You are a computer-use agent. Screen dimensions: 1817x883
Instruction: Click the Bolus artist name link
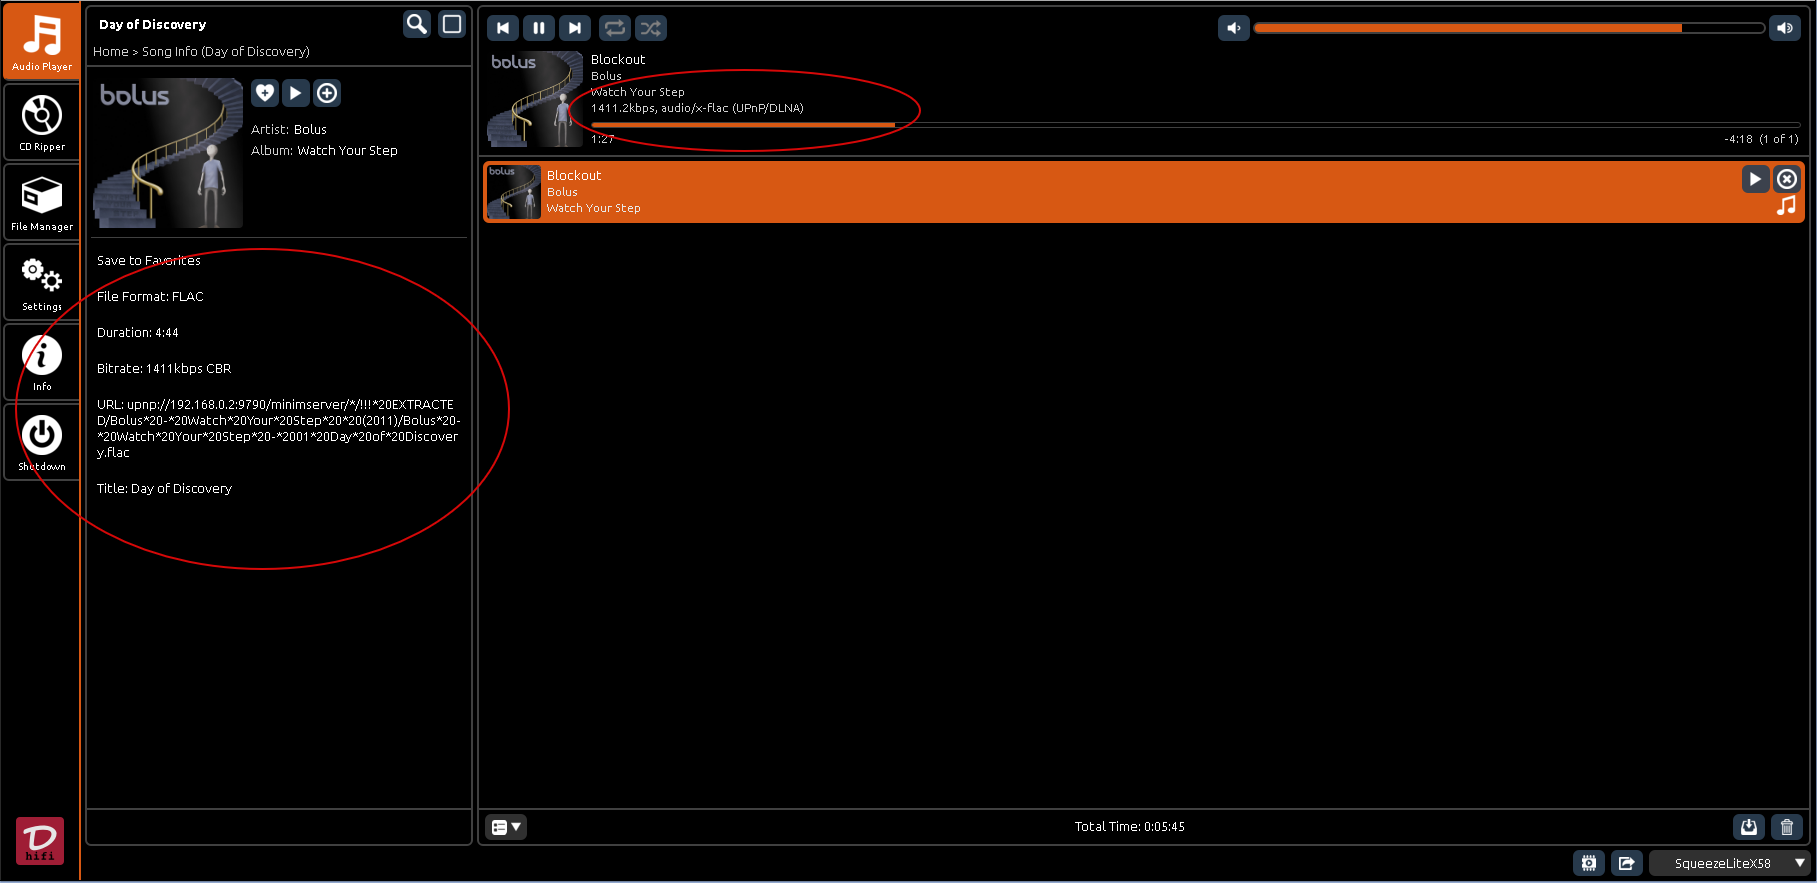tap(310, 129)
